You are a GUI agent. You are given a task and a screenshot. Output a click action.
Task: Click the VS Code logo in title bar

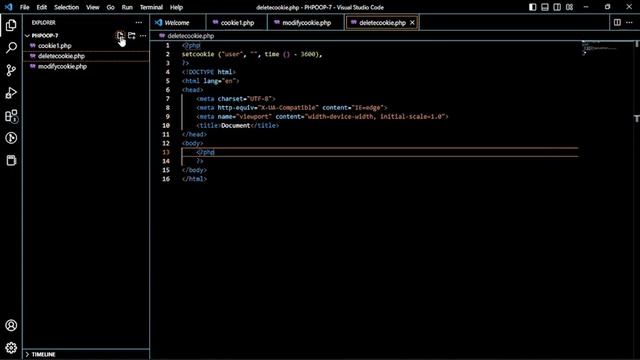tap(9, 7)
